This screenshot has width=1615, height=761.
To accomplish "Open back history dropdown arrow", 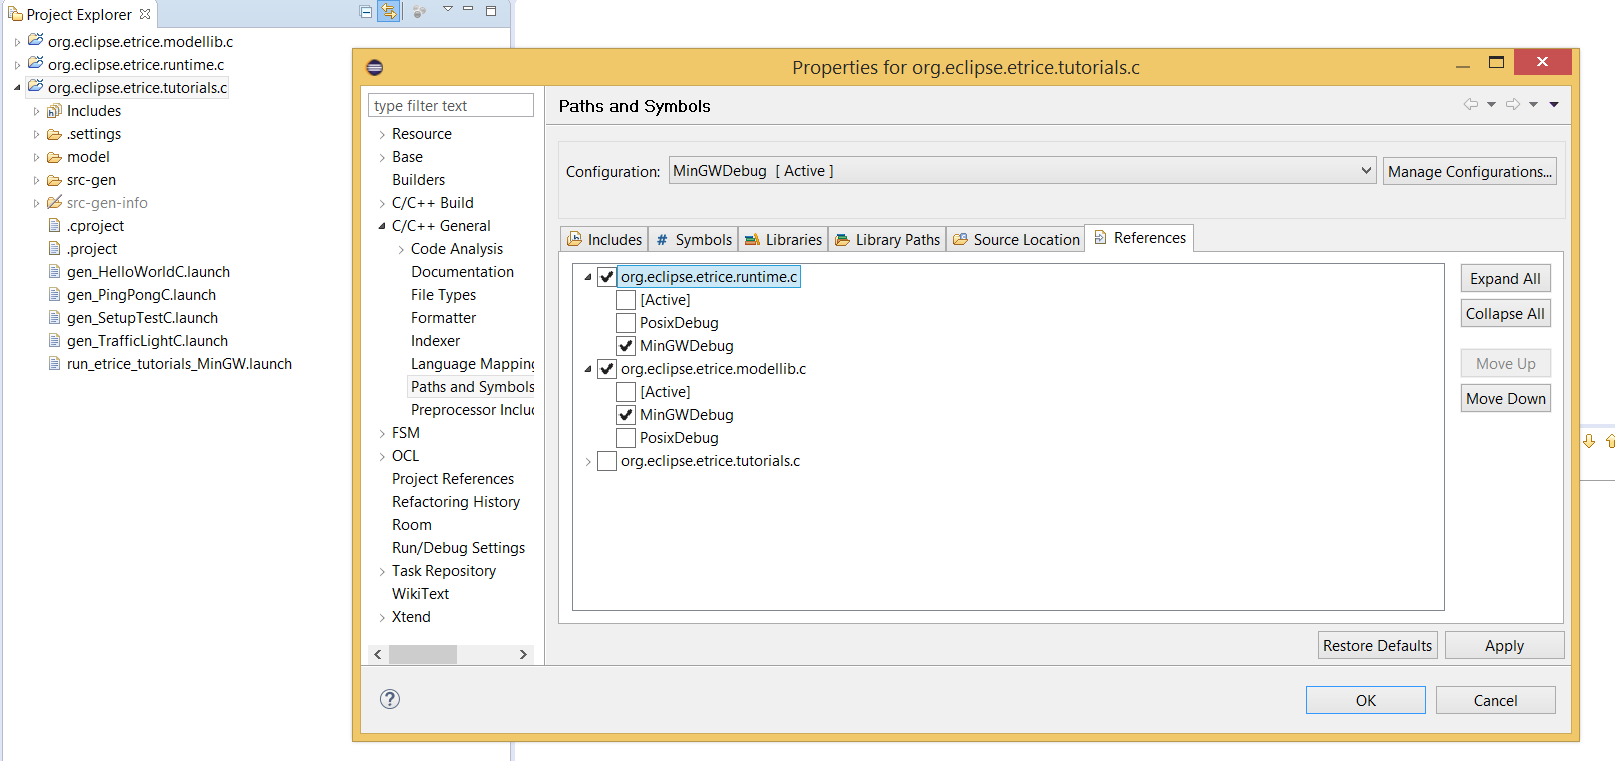I will (x=1491, y=104).
